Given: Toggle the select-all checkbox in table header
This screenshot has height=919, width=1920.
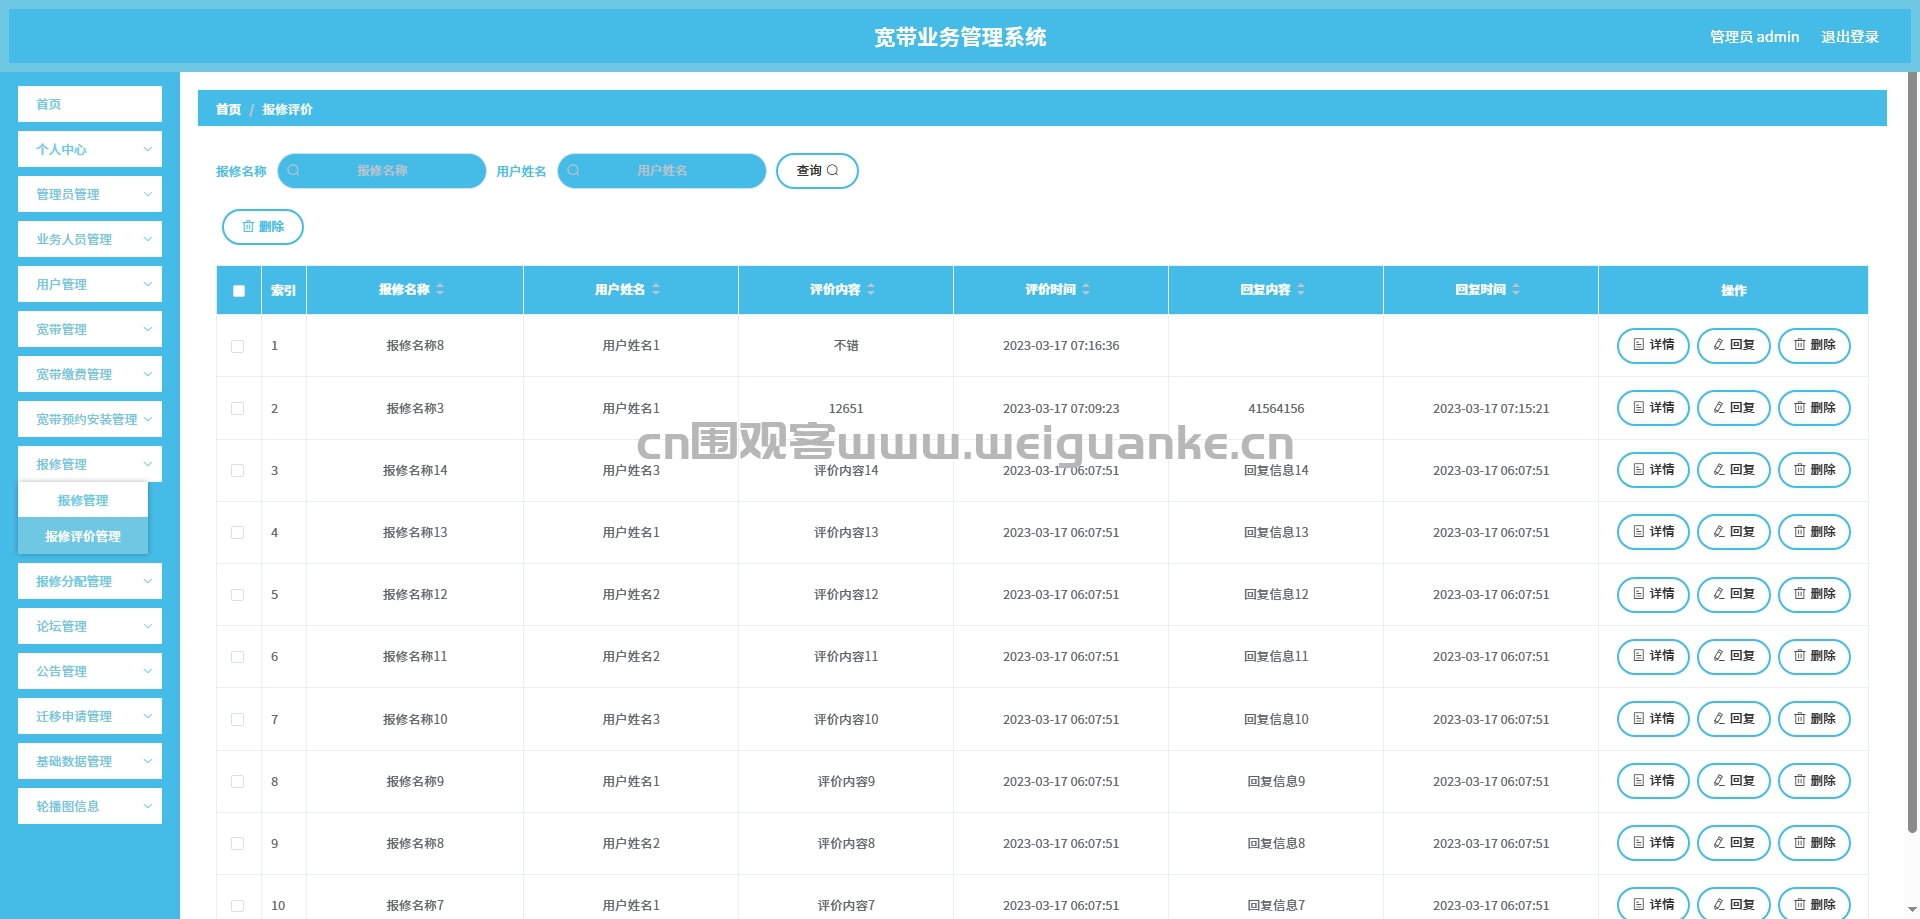Looking at the screenshot, I should 238,291.
